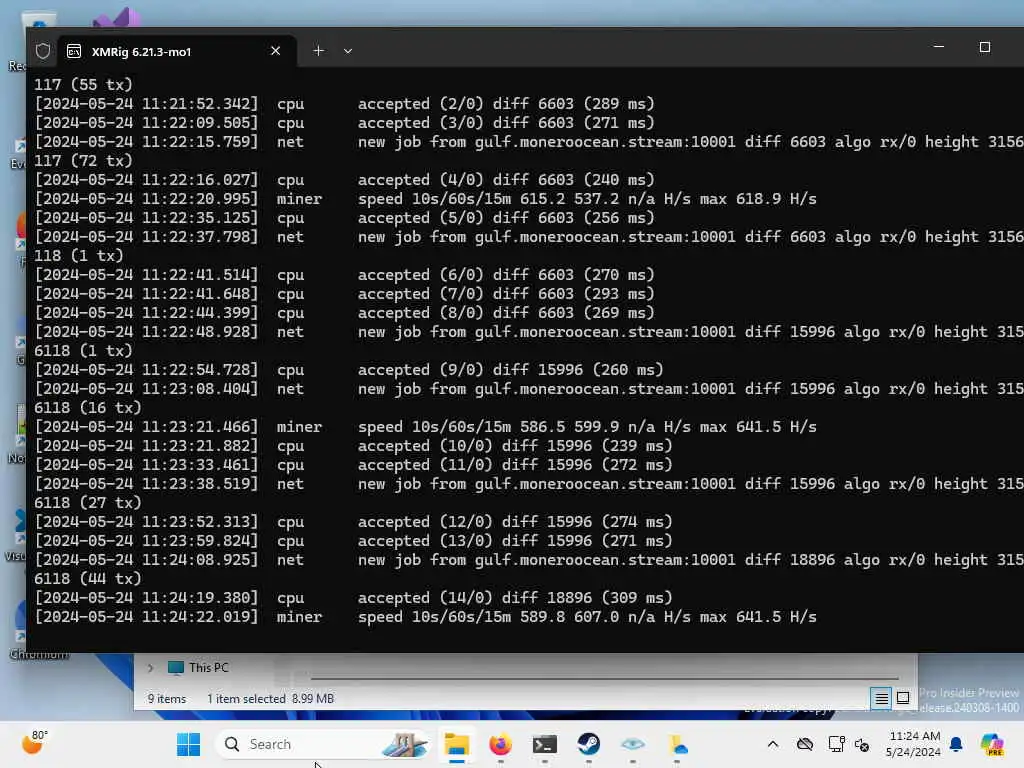The image size is (1024, 768).
Task: Open the weather widget showing 80°
Action: pos(34,743)
